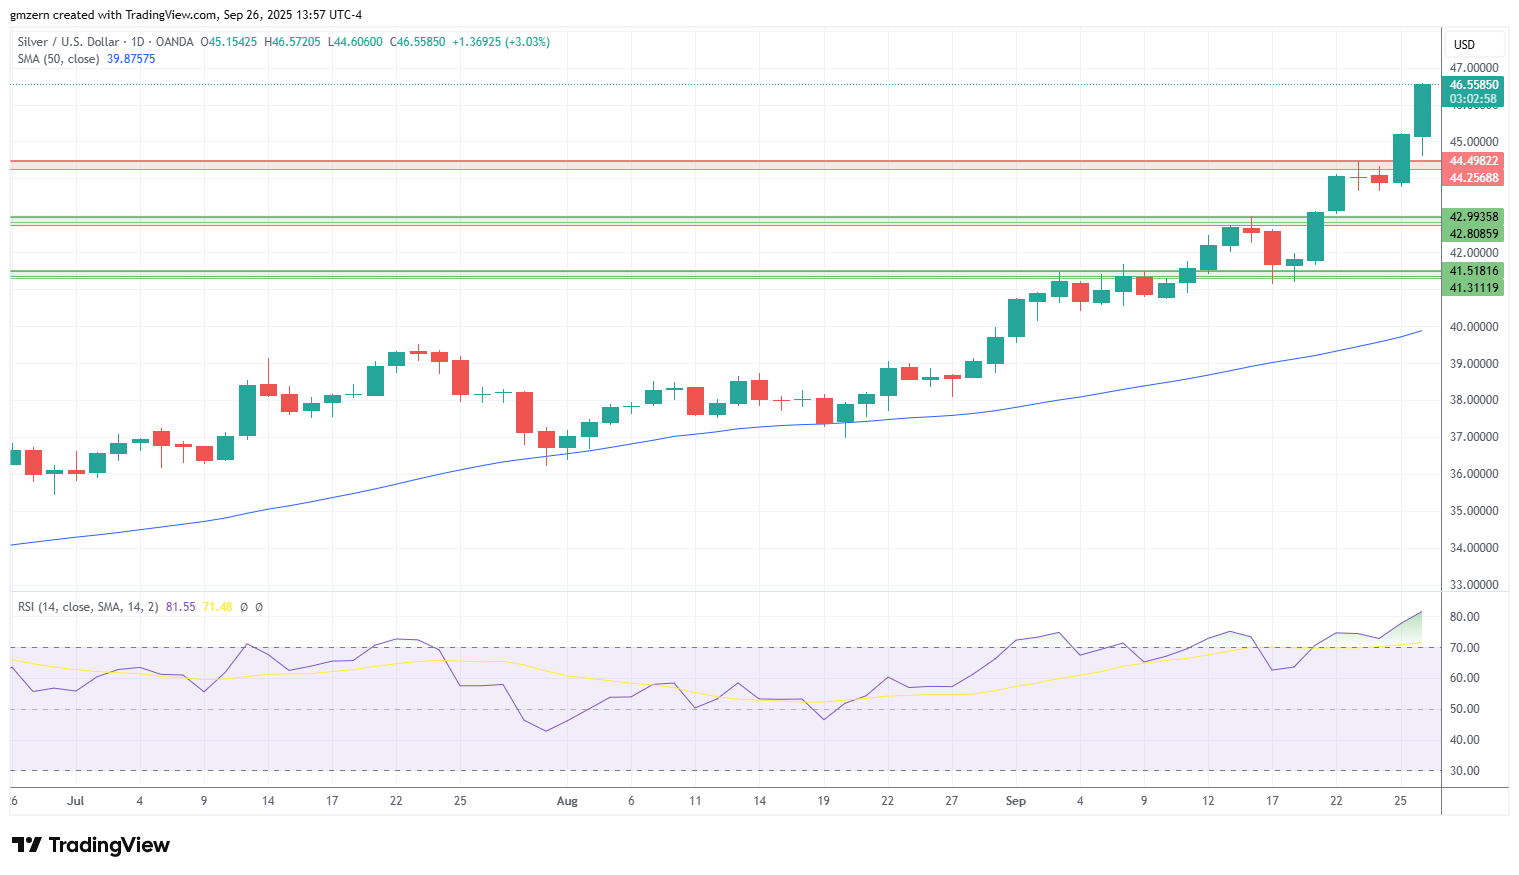Select the 41.31119 support level label

(x=1474, y=288)
